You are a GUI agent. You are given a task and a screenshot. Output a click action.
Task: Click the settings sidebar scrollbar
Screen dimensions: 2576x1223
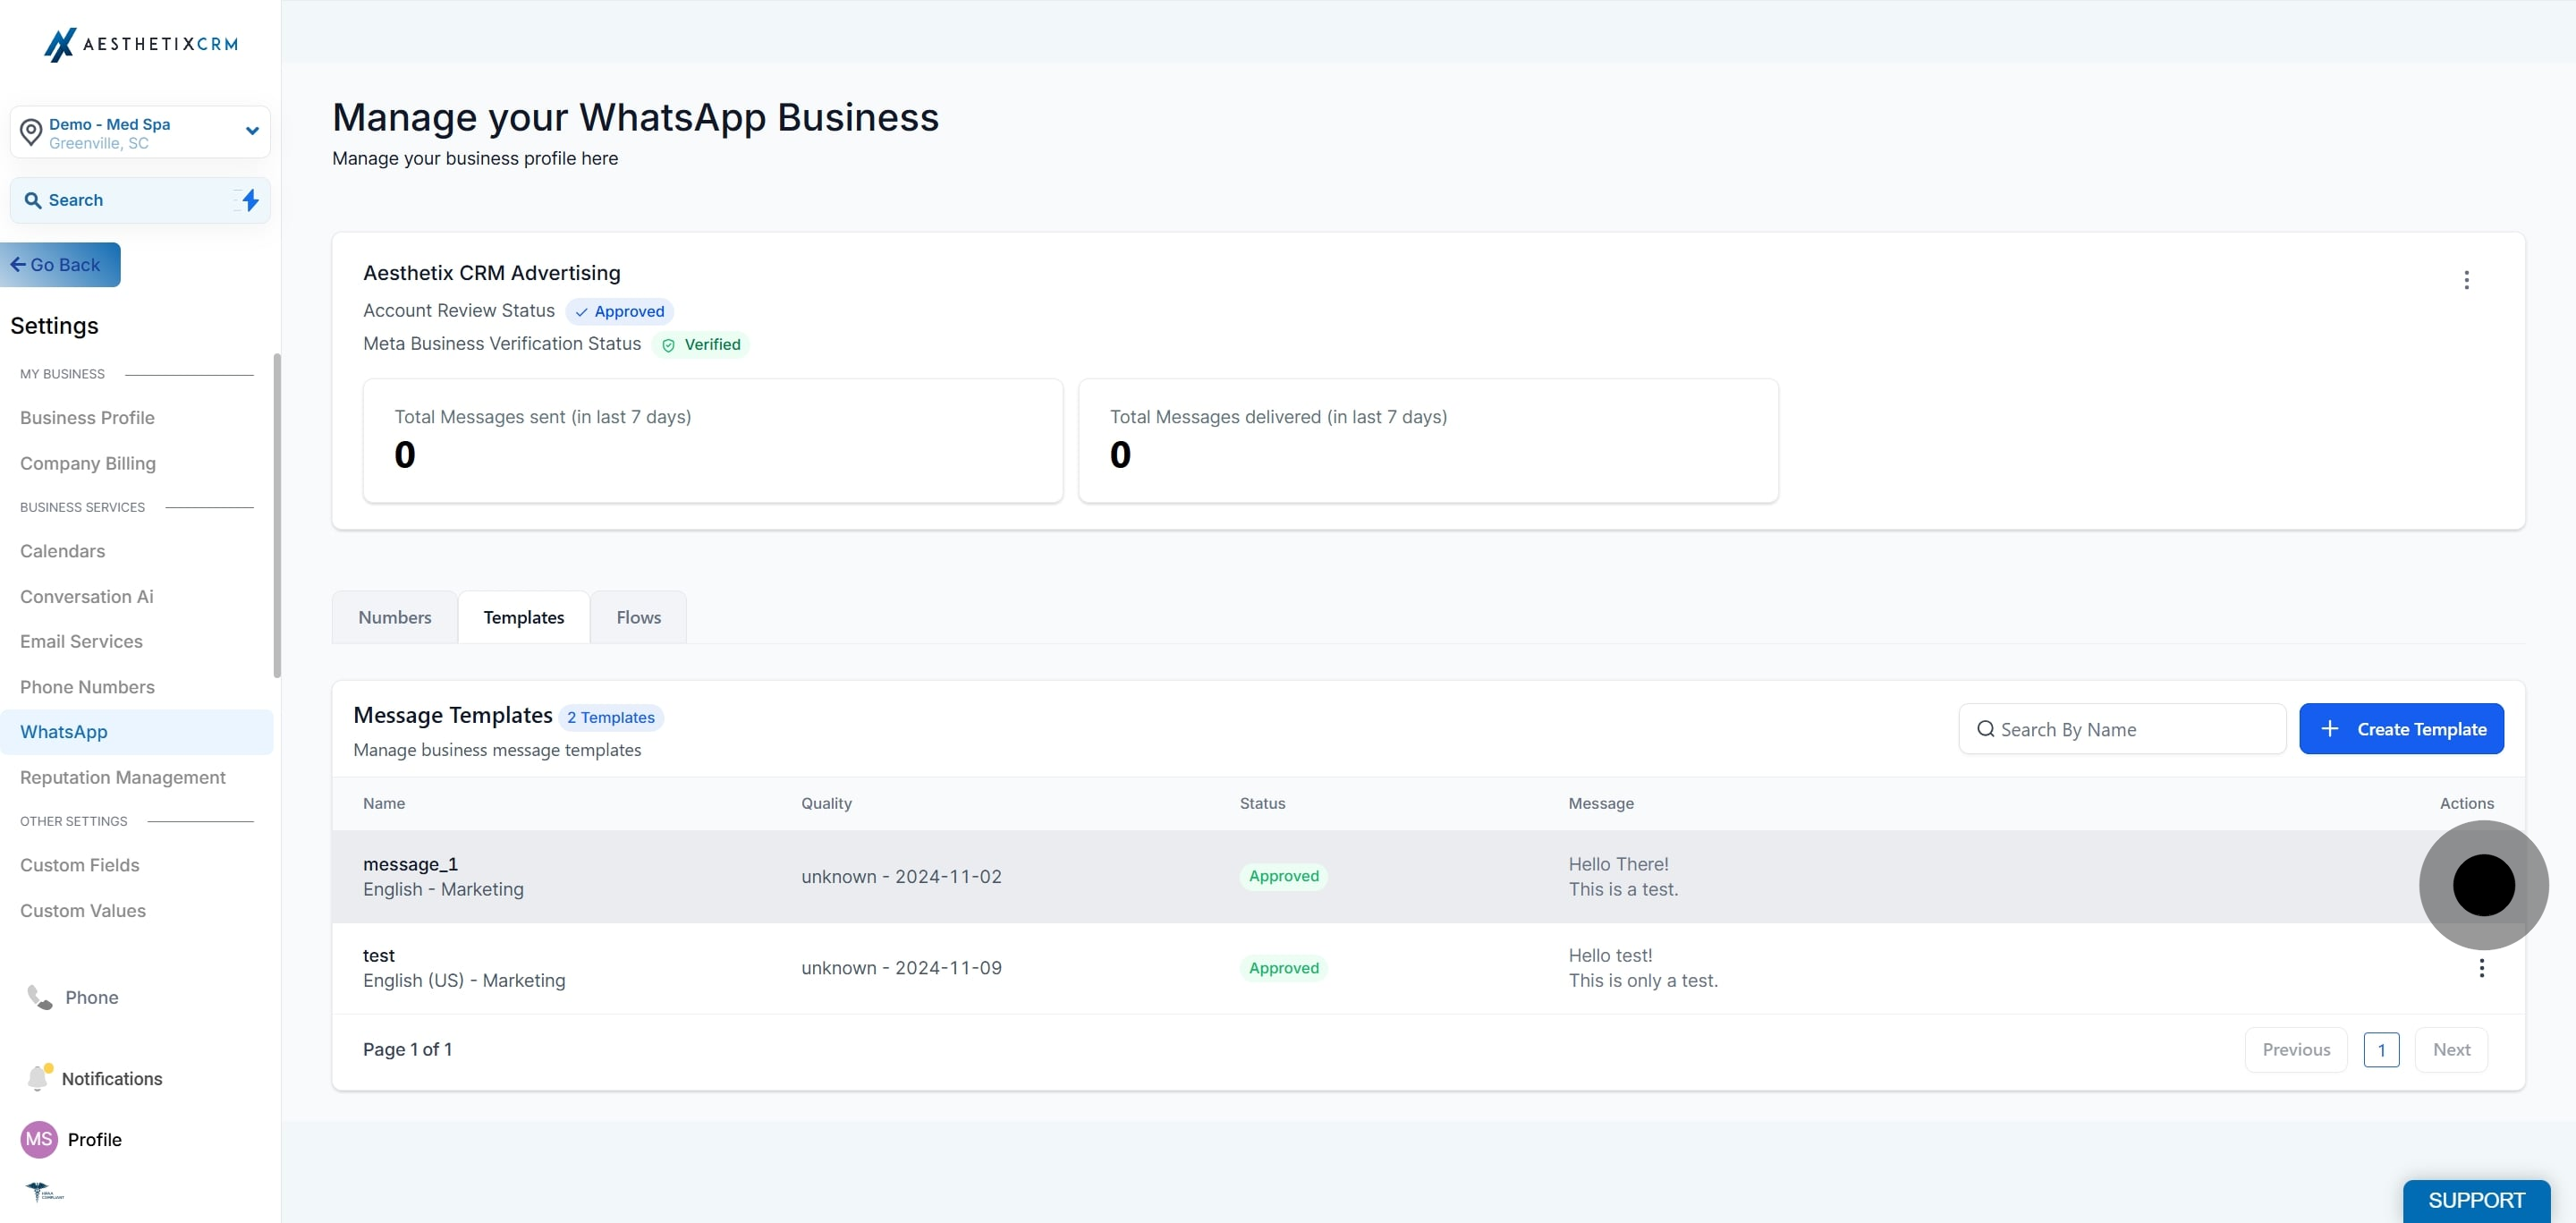click(277, 514)
